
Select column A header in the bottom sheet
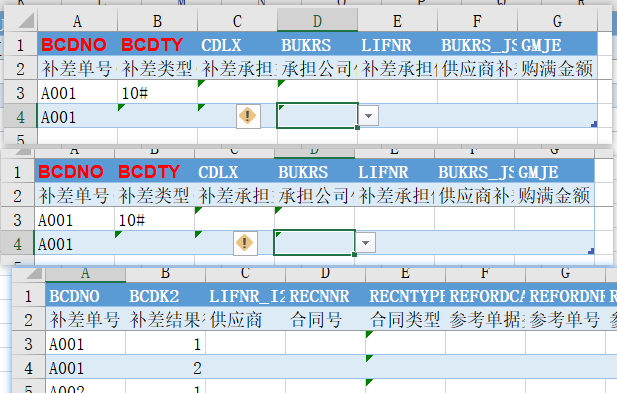85,274
